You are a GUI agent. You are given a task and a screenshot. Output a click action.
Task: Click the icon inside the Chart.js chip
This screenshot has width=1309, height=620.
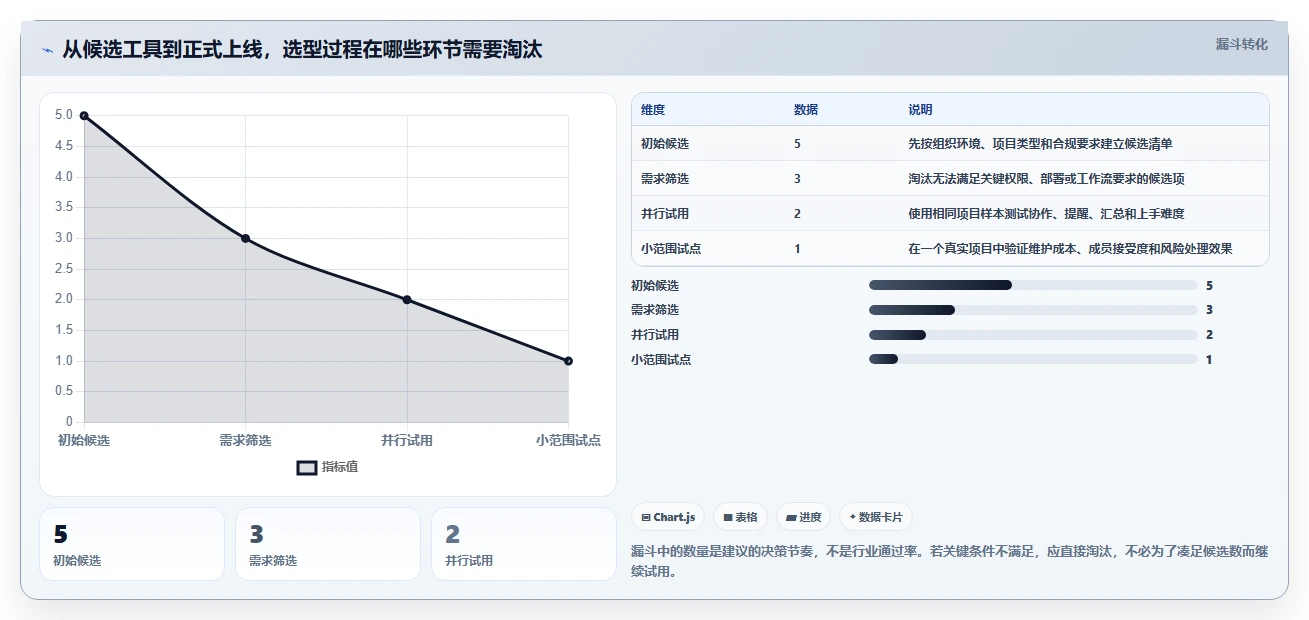[x=646, y=518]
